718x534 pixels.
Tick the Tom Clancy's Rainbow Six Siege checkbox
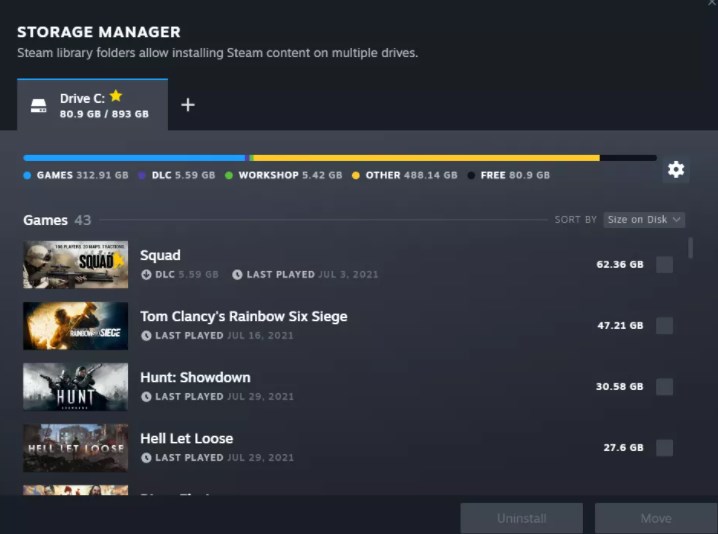pyautogui.click(x=664, y=326)
